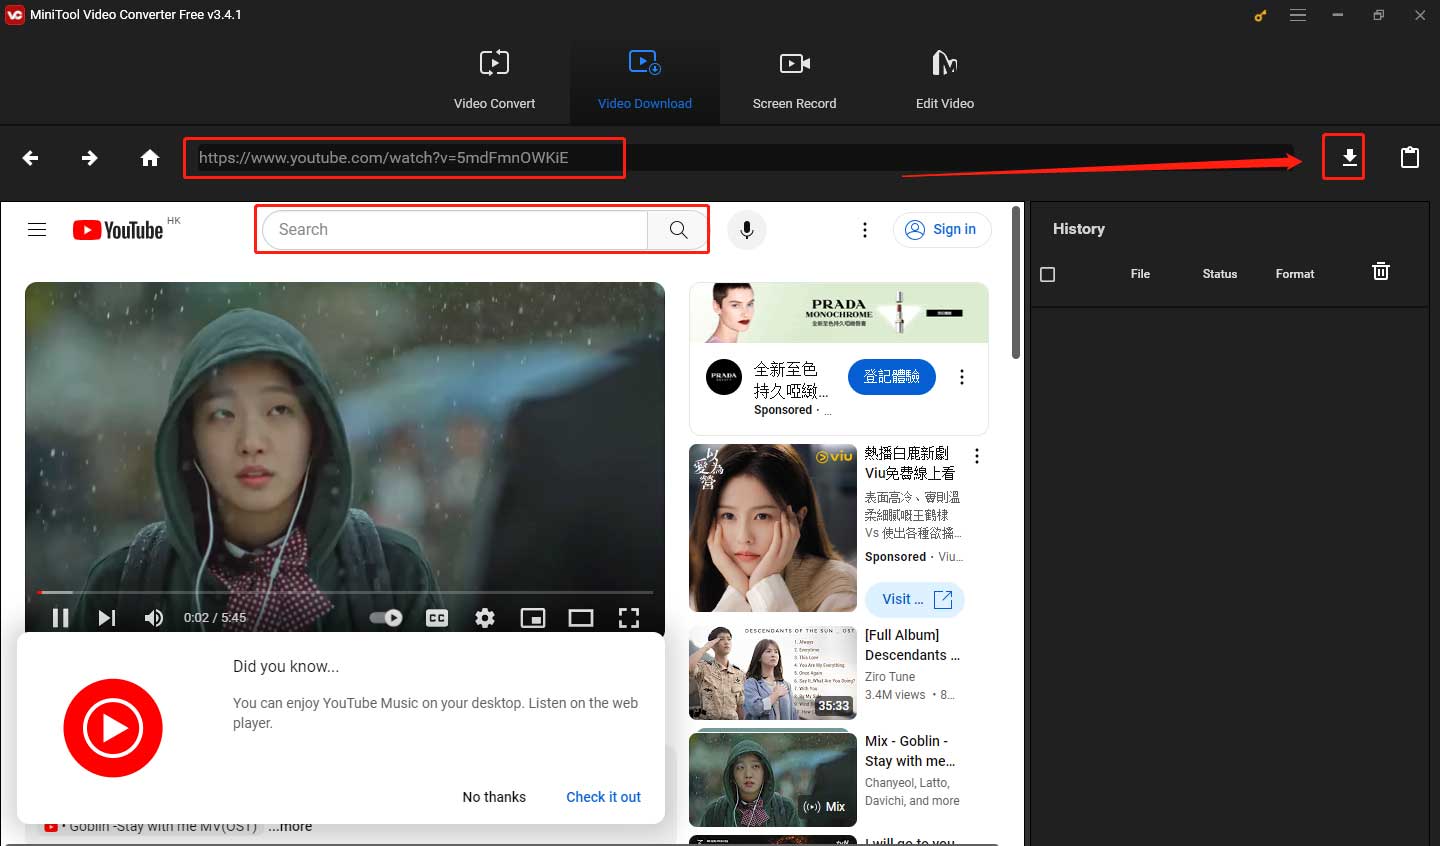The width and height of the screenshot is (1440, 846).
Task: Check the History select-all checkbox
Action: point(1048,274)
